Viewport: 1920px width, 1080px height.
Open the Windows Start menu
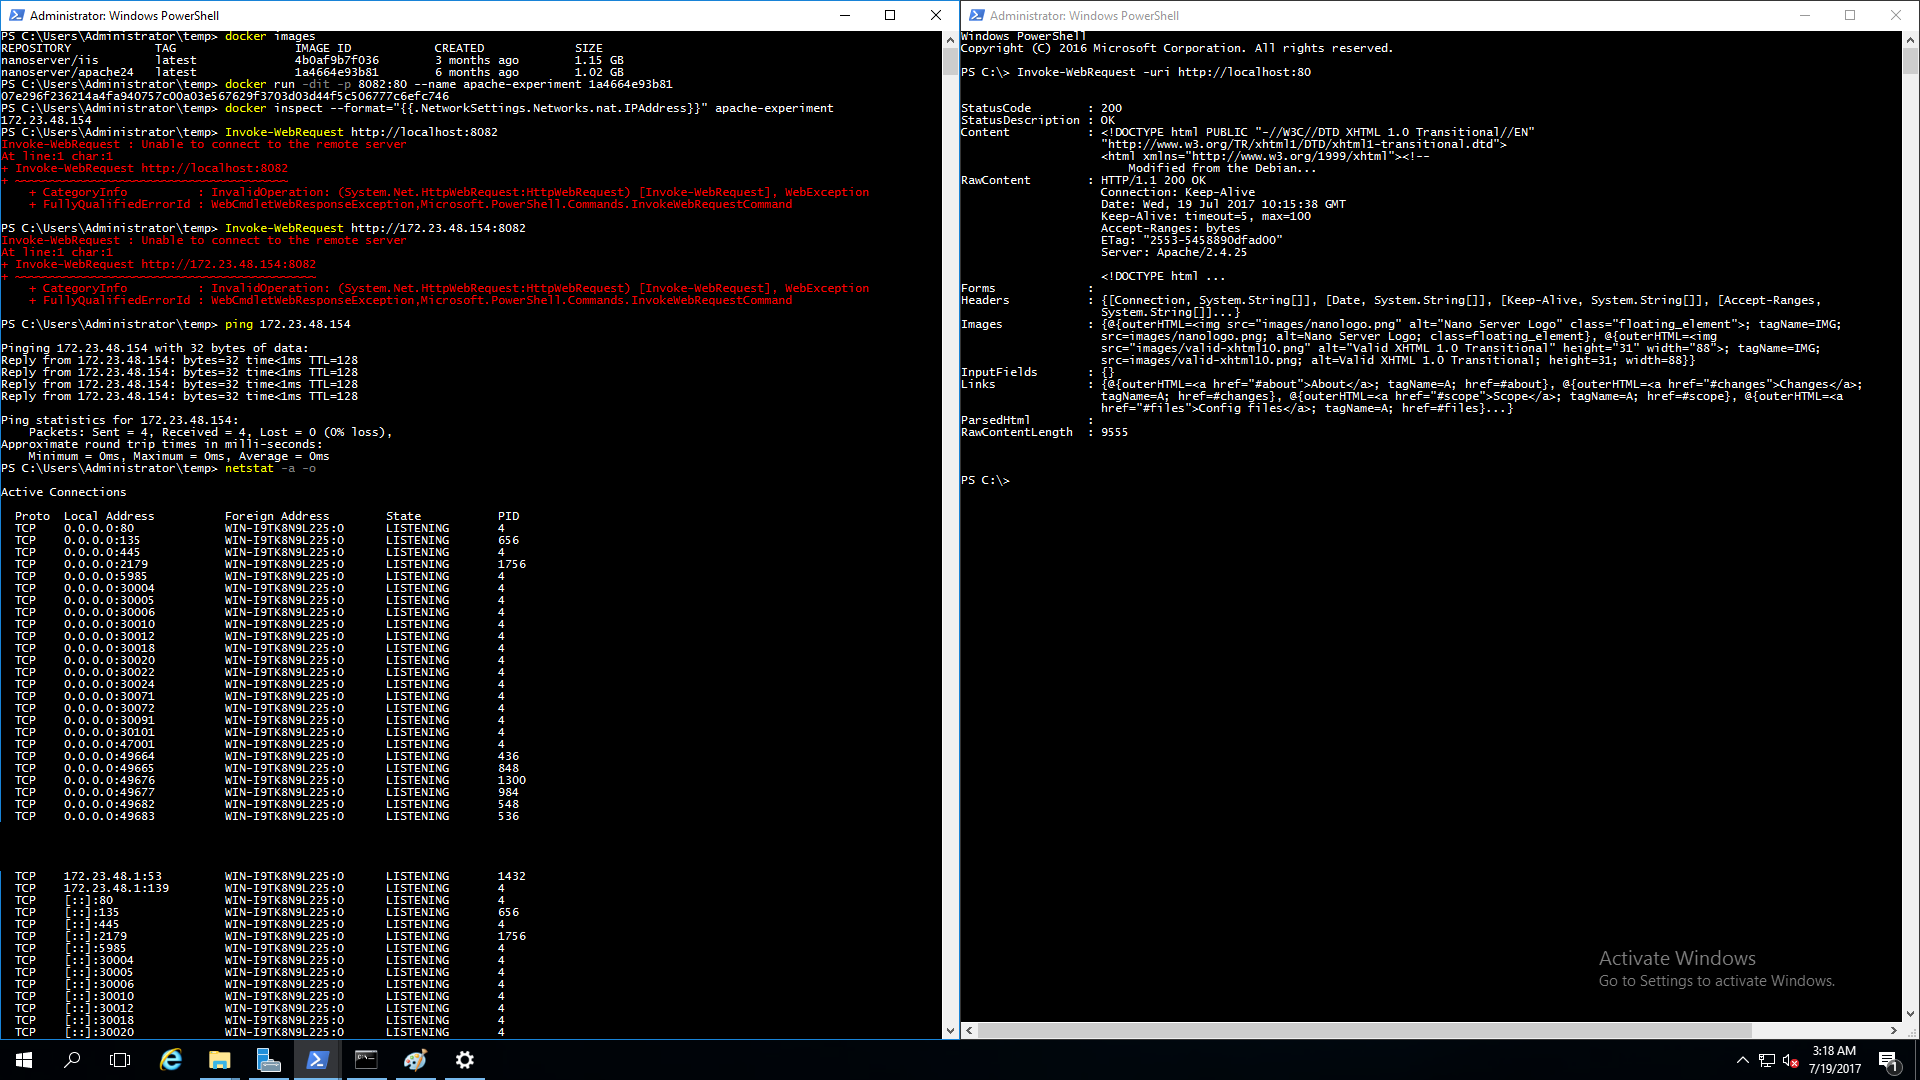pos(24,1060)
